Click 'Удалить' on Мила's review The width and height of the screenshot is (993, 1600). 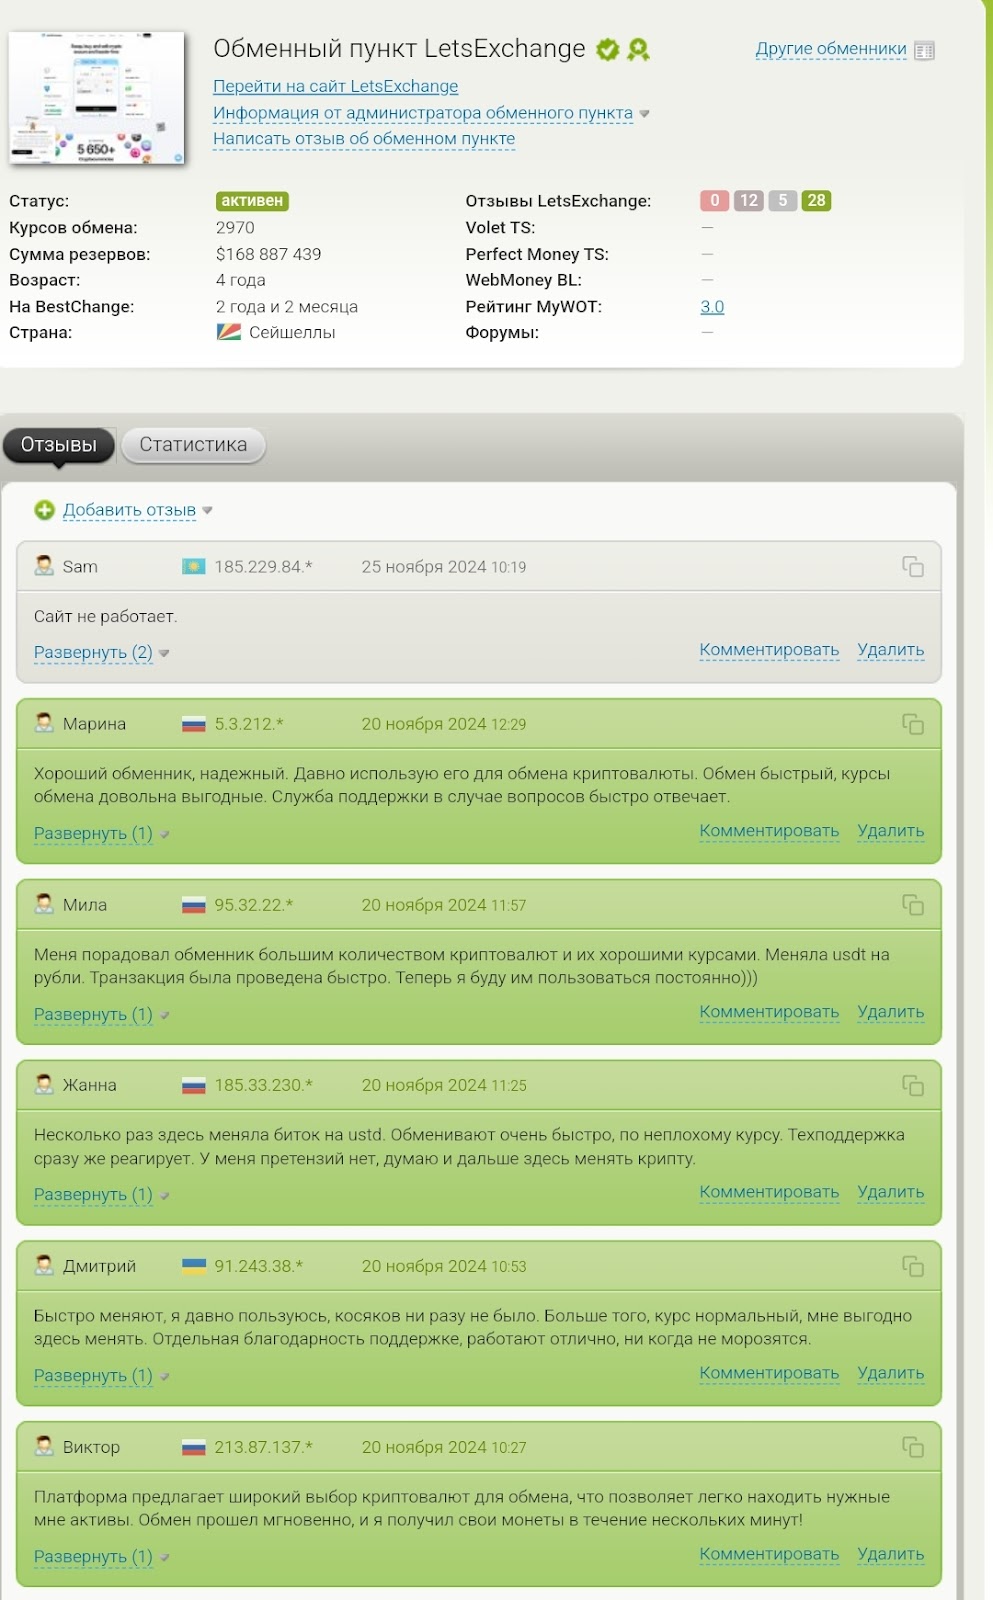pyautogui.click(x=890, y=1012)
